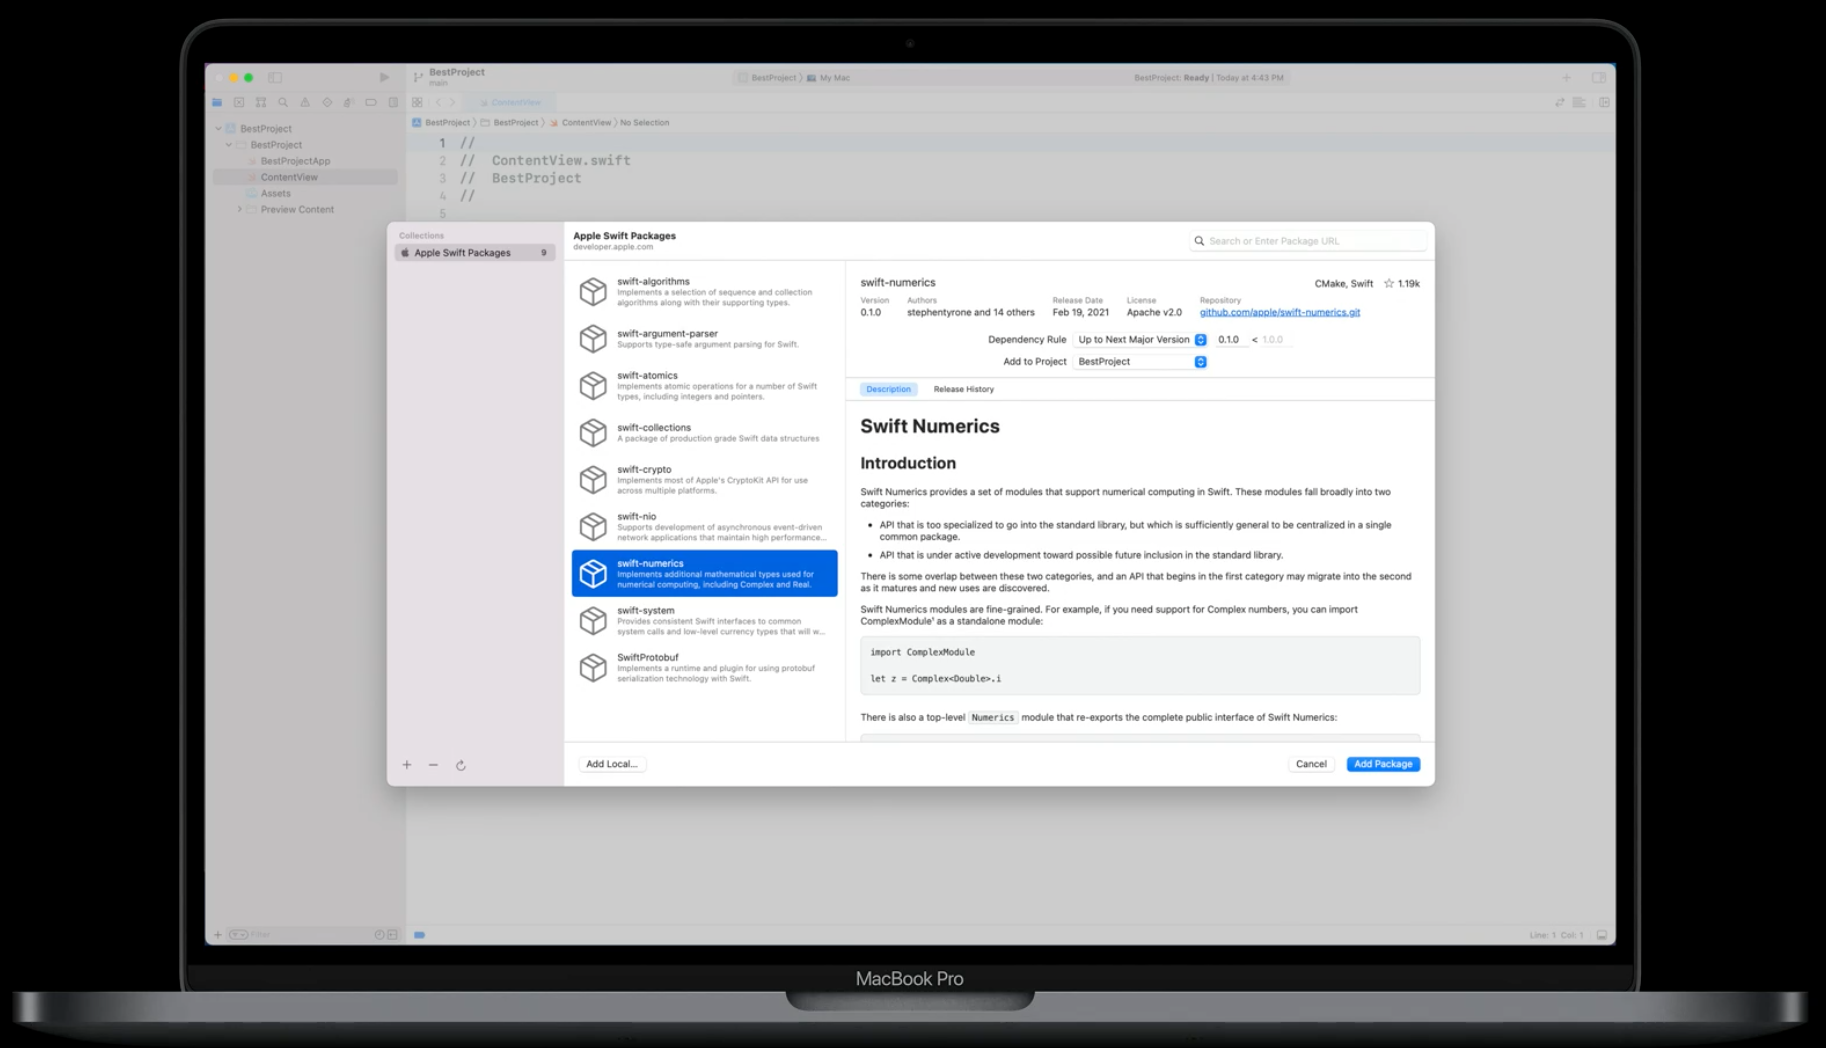Switch to the Release History tab
Viewport: 1826px width, 1048px height.
(963, 389)
